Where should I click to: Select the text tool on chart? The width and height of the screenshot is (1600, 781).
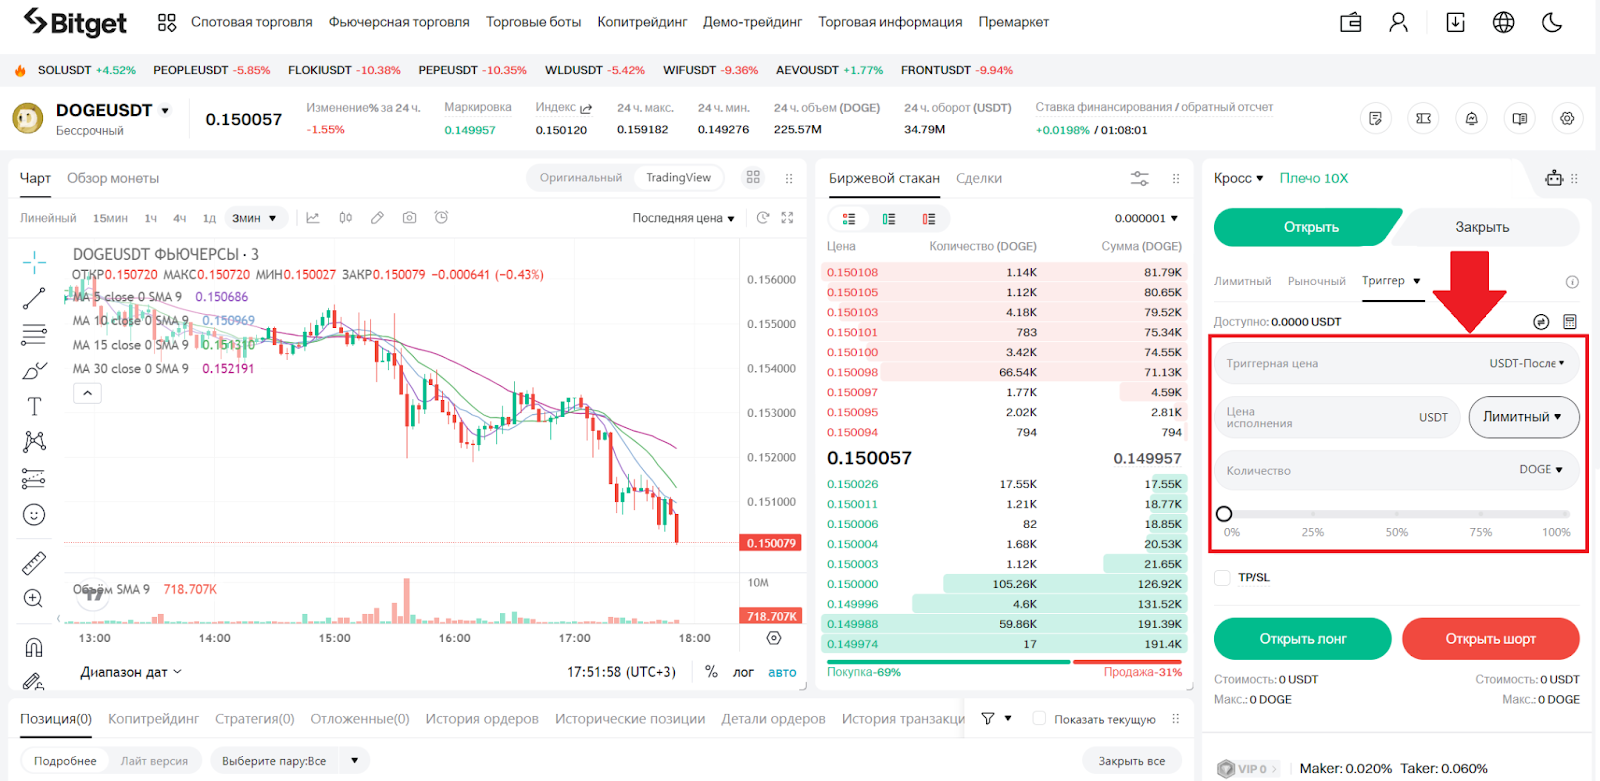[x=34, y=406]
